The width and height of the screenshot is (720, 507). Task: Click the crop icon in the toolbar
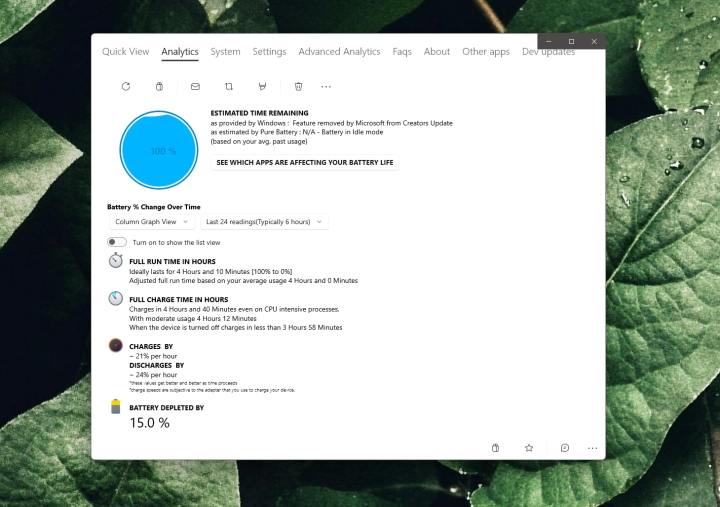[229, 87]
